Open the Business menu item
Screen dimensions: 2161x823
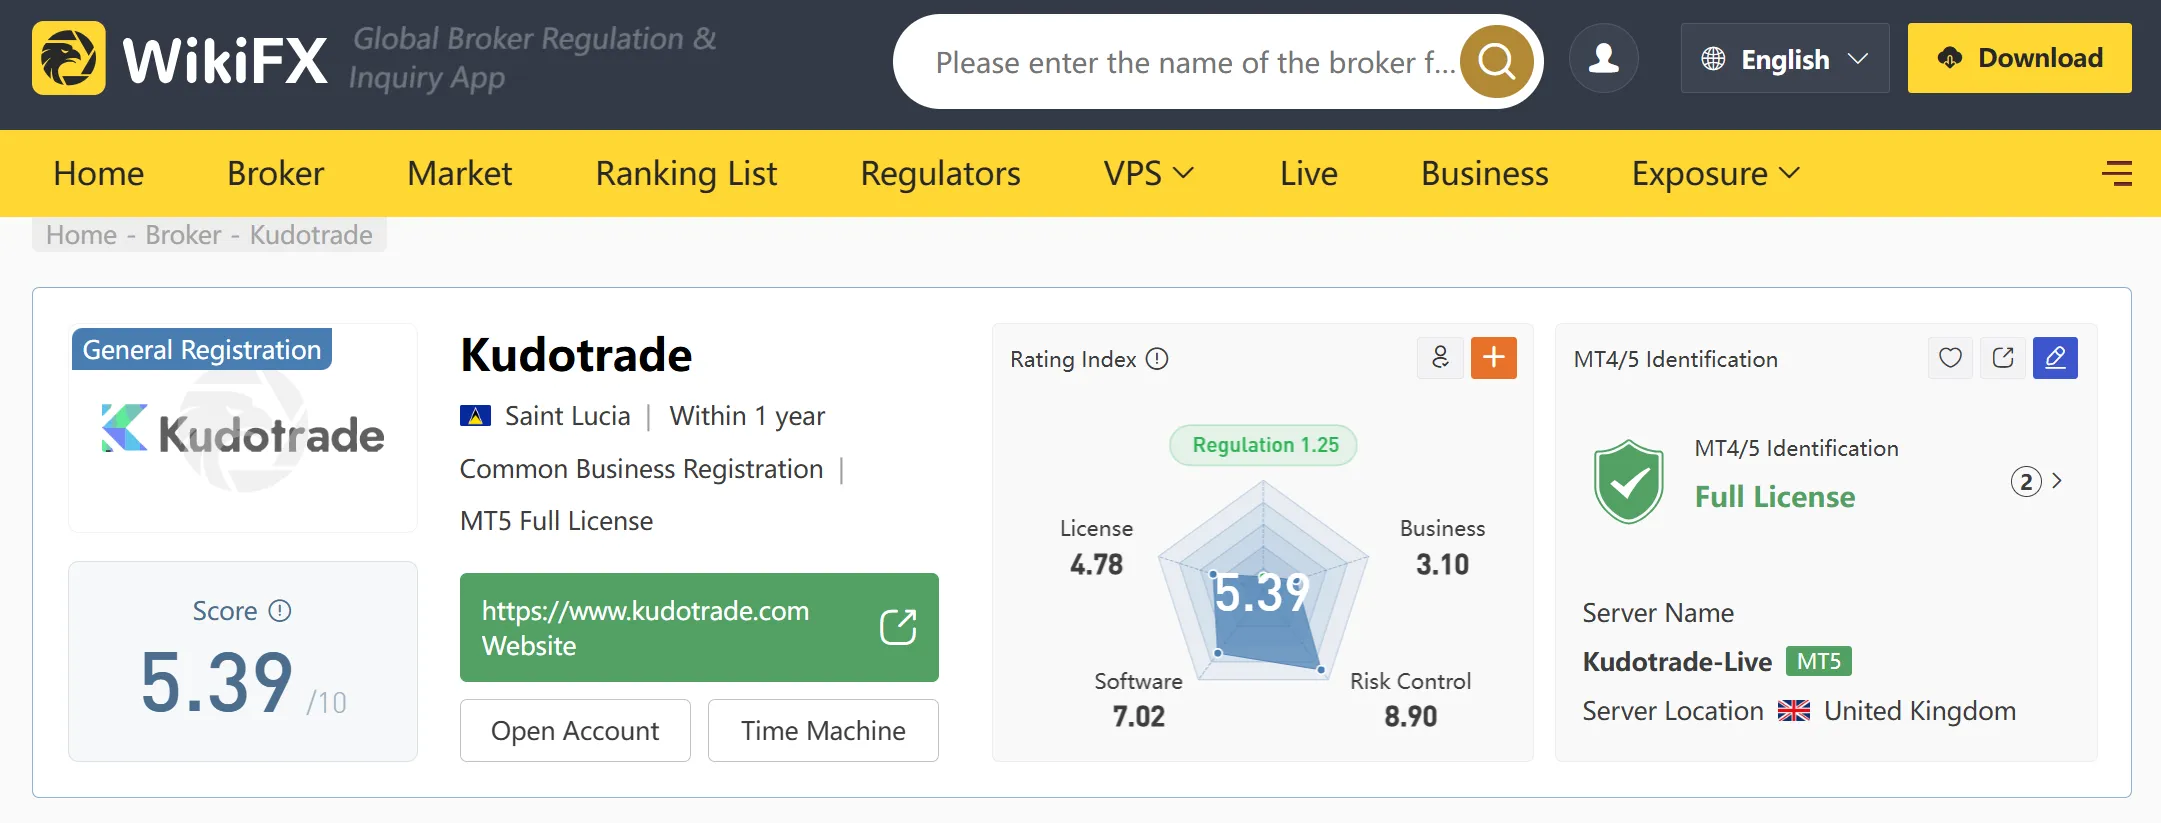[1485, 174]
